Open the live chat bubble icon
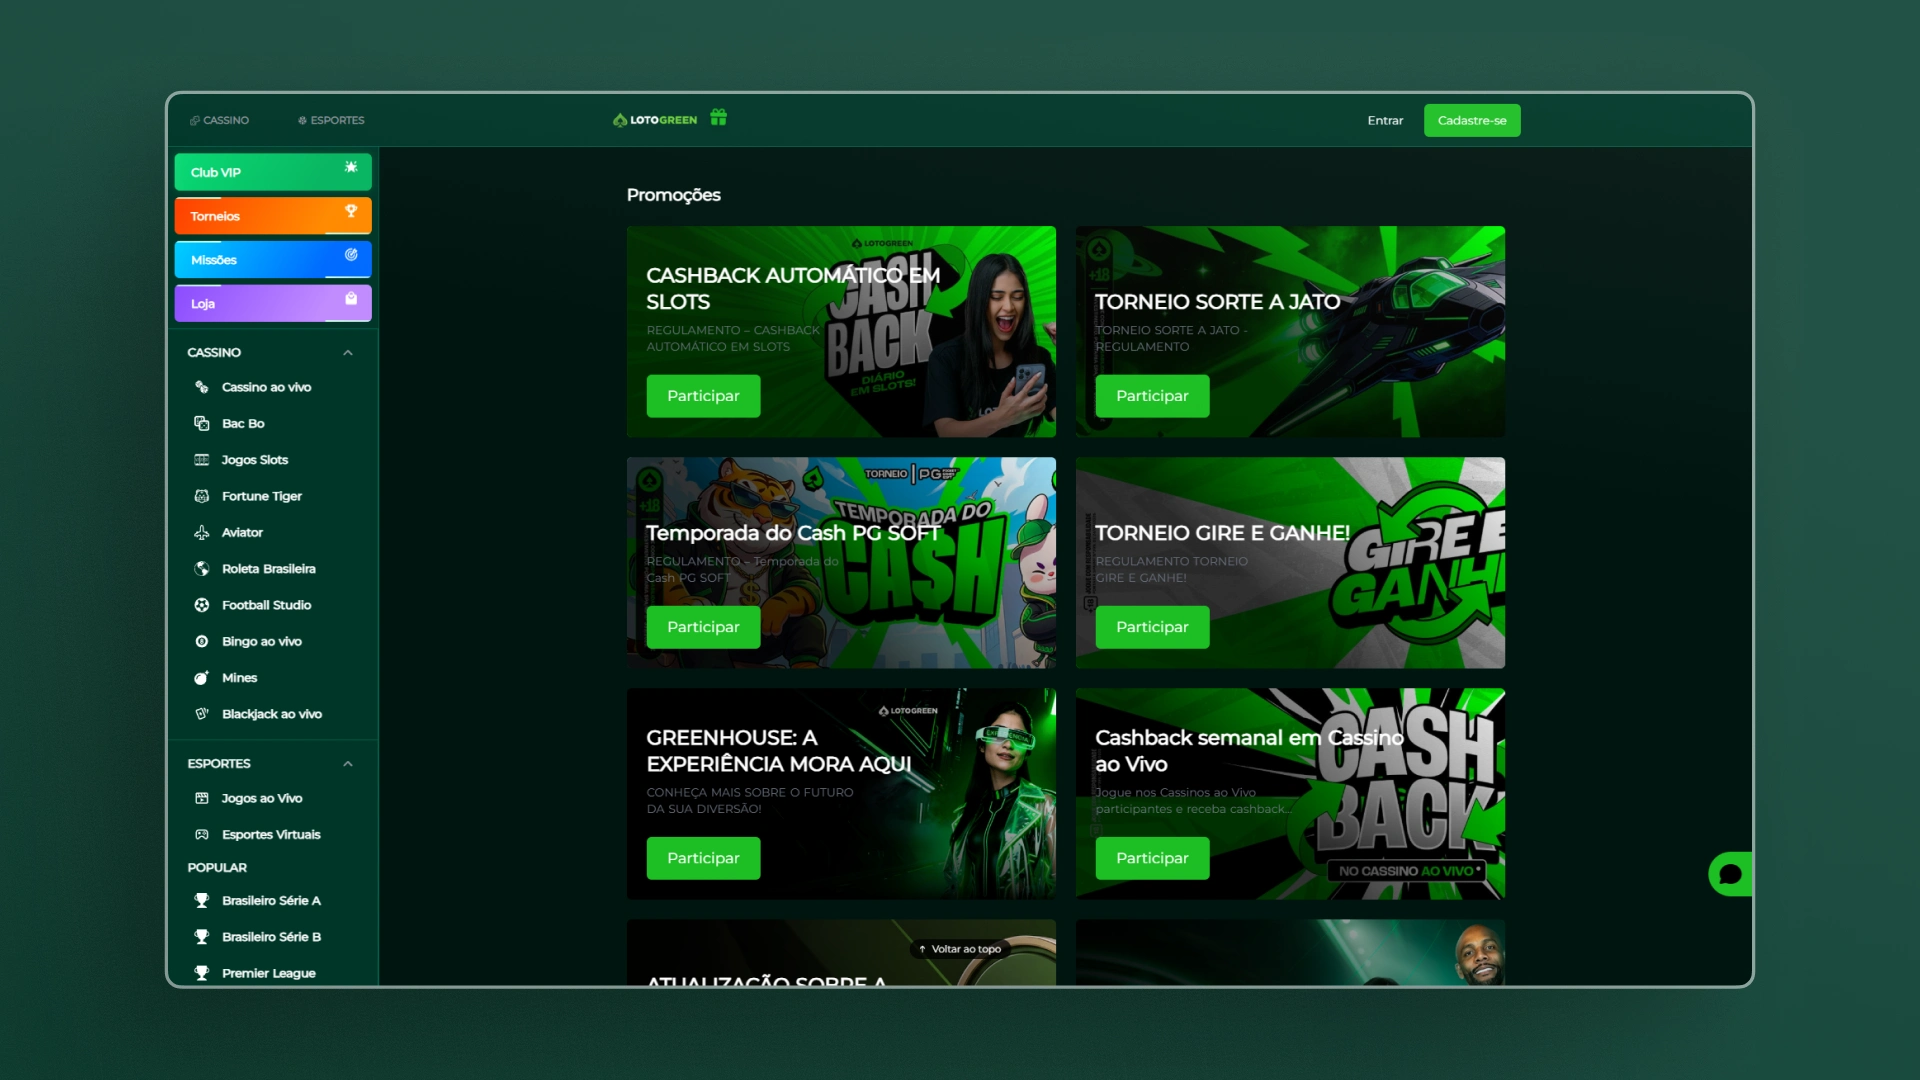 pyautogui.click(x=1730, y=874)
